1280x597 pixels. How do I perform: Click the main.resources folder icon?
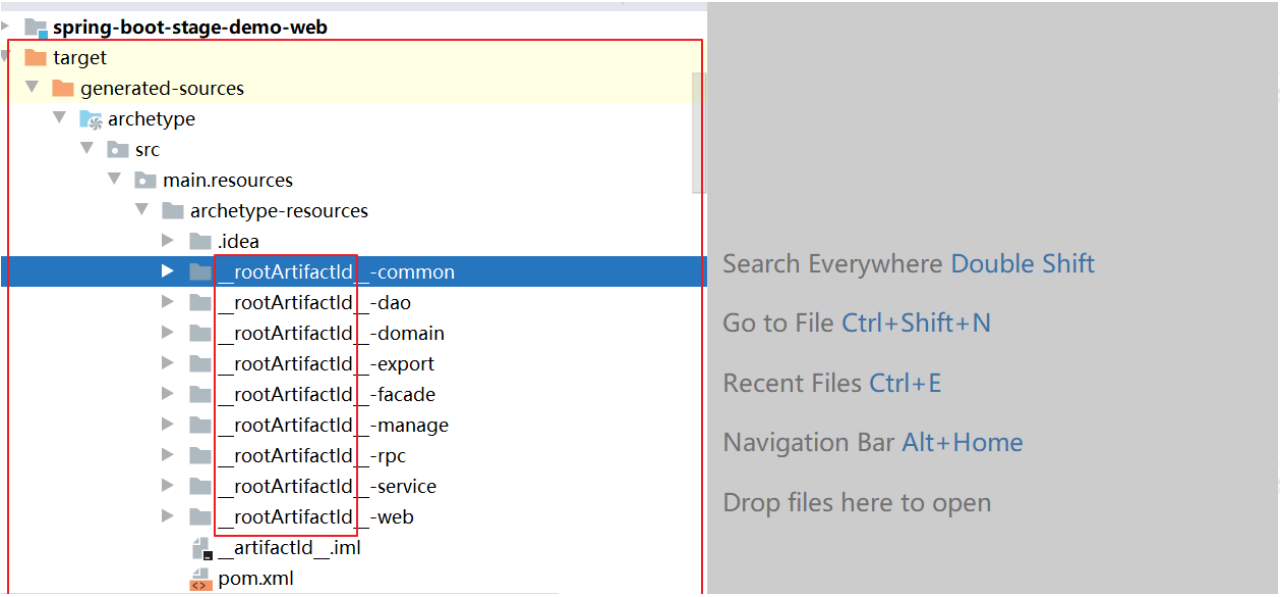[146, 180]
